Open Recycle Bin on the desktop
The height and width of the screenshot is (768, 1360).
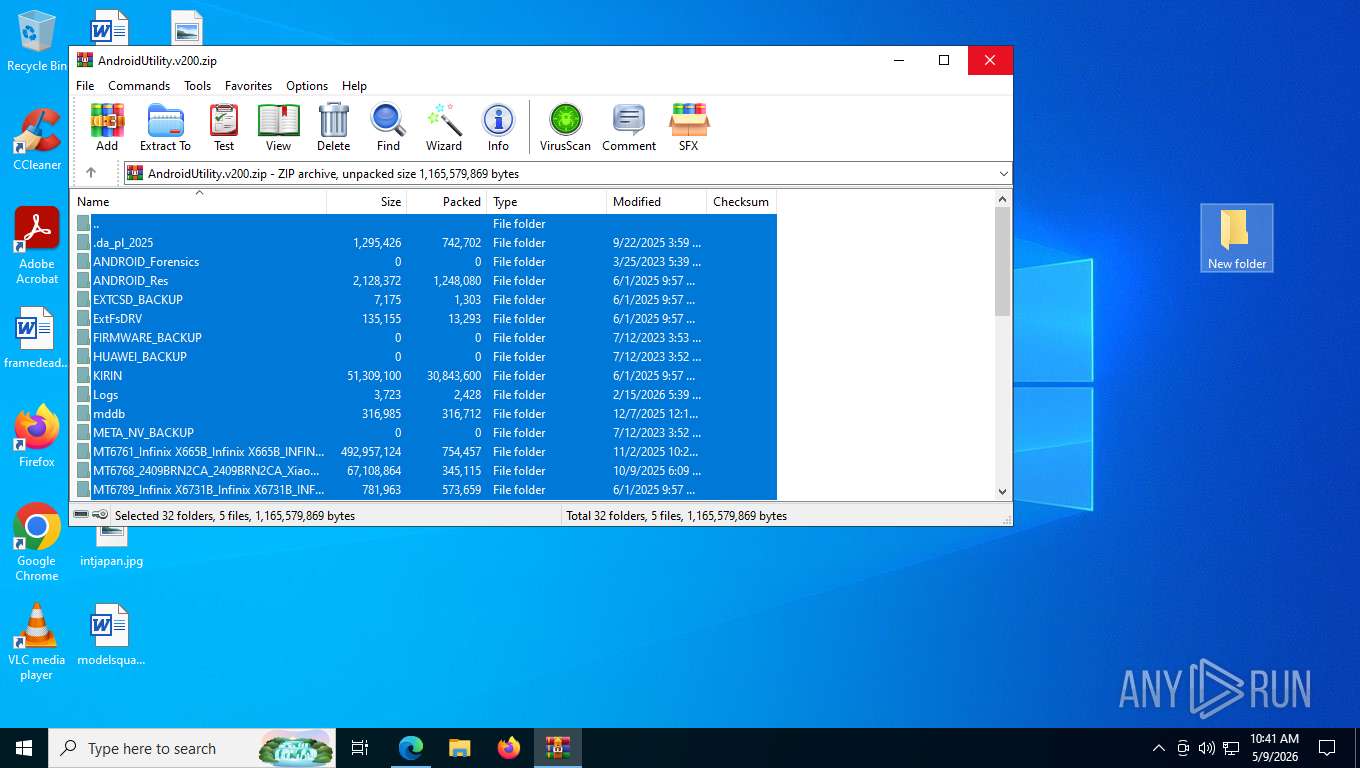point(36,41)
